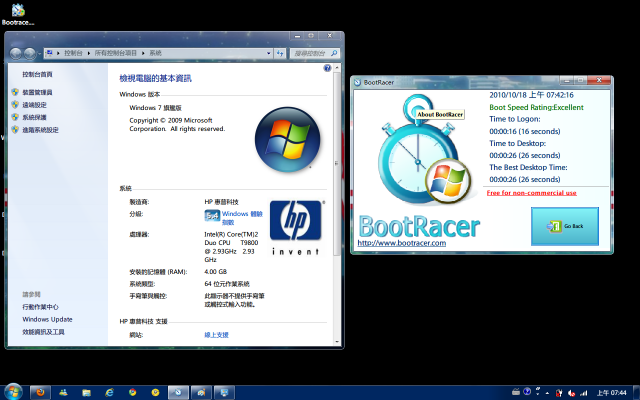Open the yellow round taskbar icon
This screenshot has width=640, height=400.
pos(155,393)
